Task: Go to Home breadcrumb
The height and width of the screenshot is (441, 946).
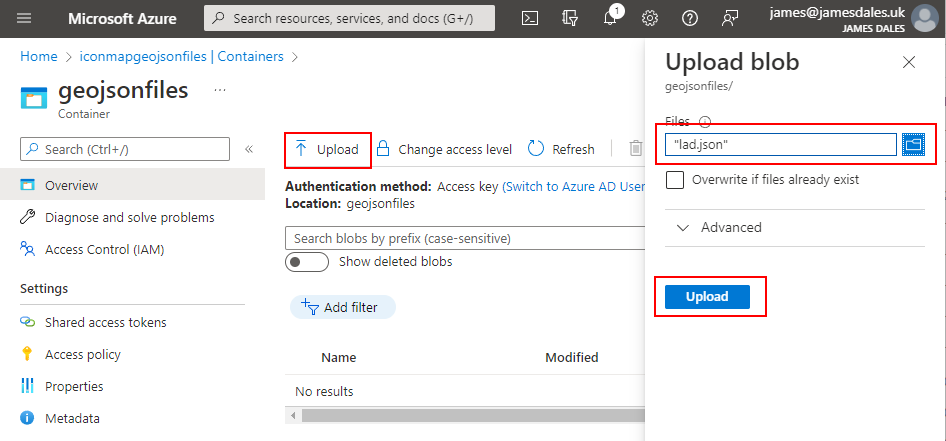Action: tap(39, 57)
